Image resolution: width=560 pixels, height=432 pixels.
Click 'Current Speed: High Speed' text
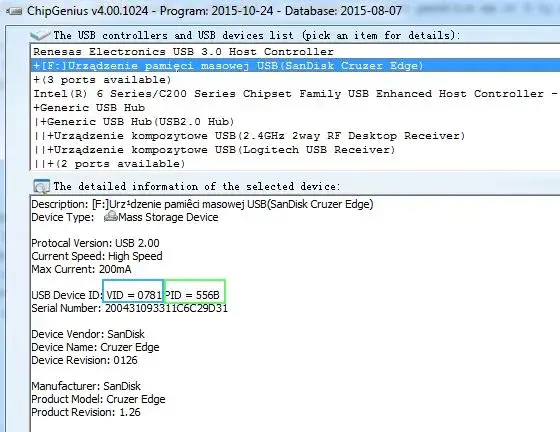(x=97, y=256)
